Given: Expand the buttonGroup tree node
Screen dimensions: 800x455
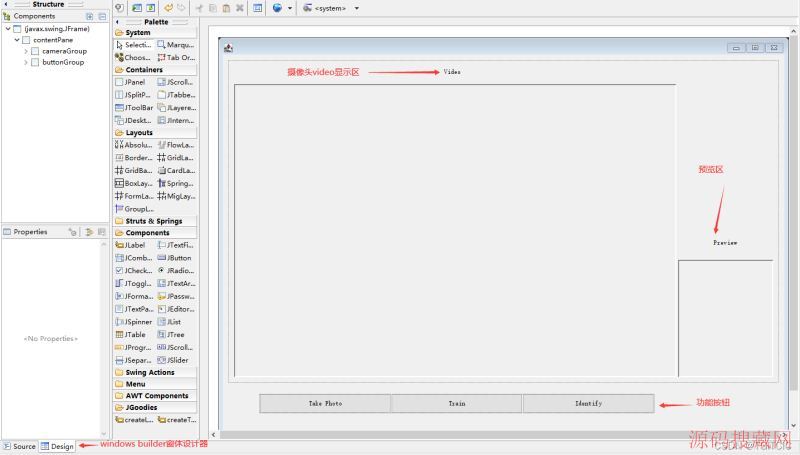Looking at the screenshot, I should (x=26, y=62).
